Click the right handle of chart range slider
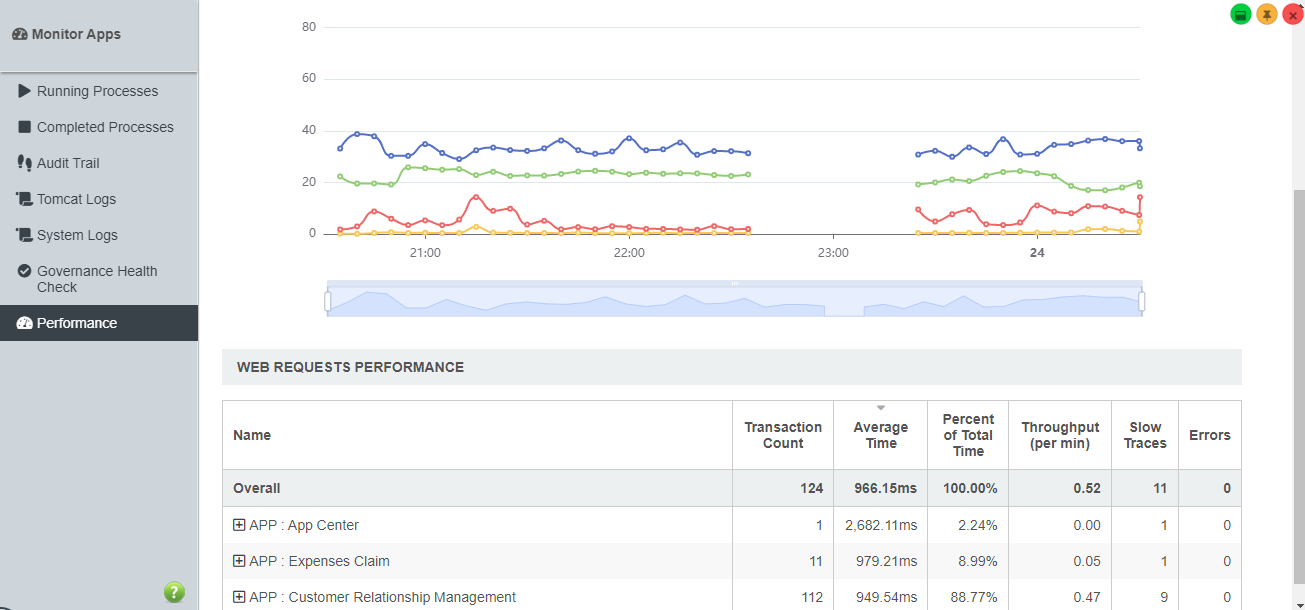1305x610 pixels. (x=1142, y=300)
